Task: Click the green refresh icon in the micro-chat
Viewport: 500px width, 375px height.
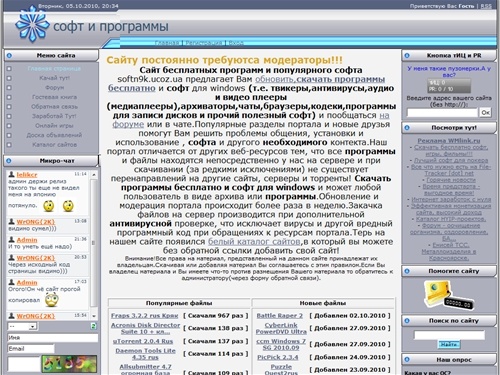Action: coord(94,326)
